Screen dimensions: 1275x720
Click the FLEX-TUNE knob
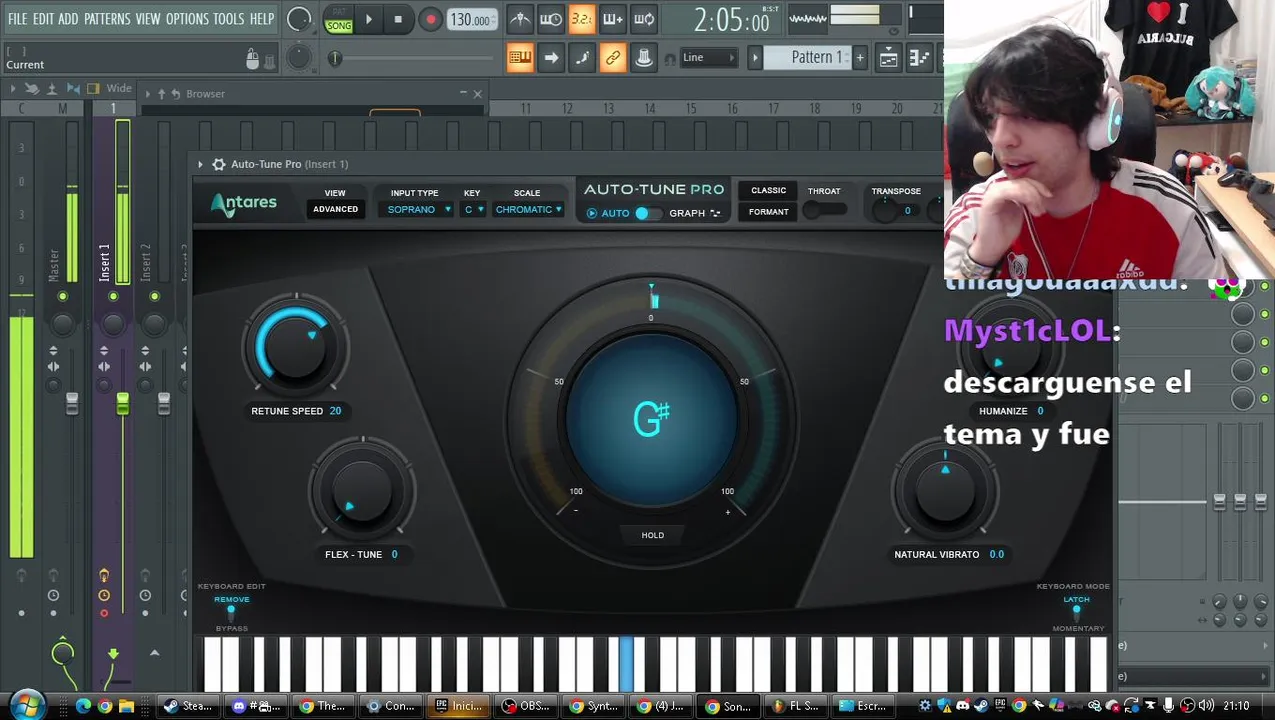[x=362, y=489]
